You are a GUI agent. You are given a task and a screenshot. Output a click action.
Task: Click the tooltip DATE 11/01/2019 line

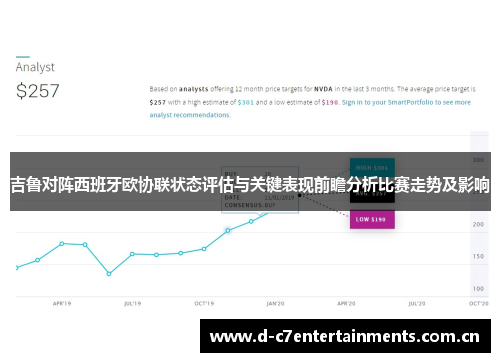pos(259,197)
